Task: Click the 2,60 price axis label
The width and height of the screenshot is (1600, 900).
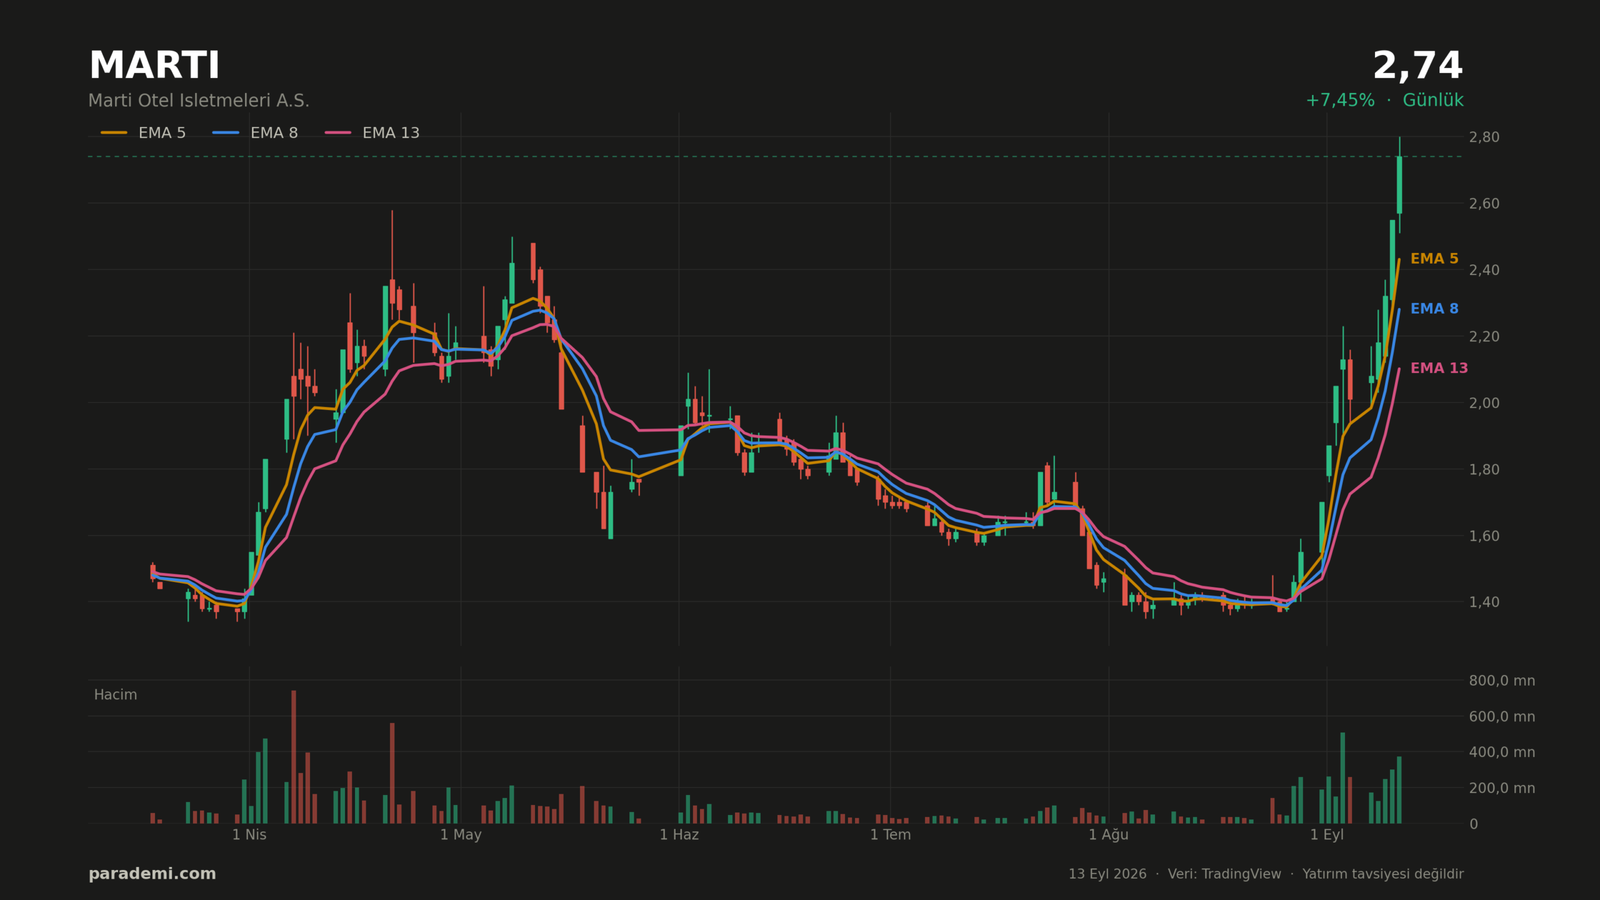Action: (1483, 204)
